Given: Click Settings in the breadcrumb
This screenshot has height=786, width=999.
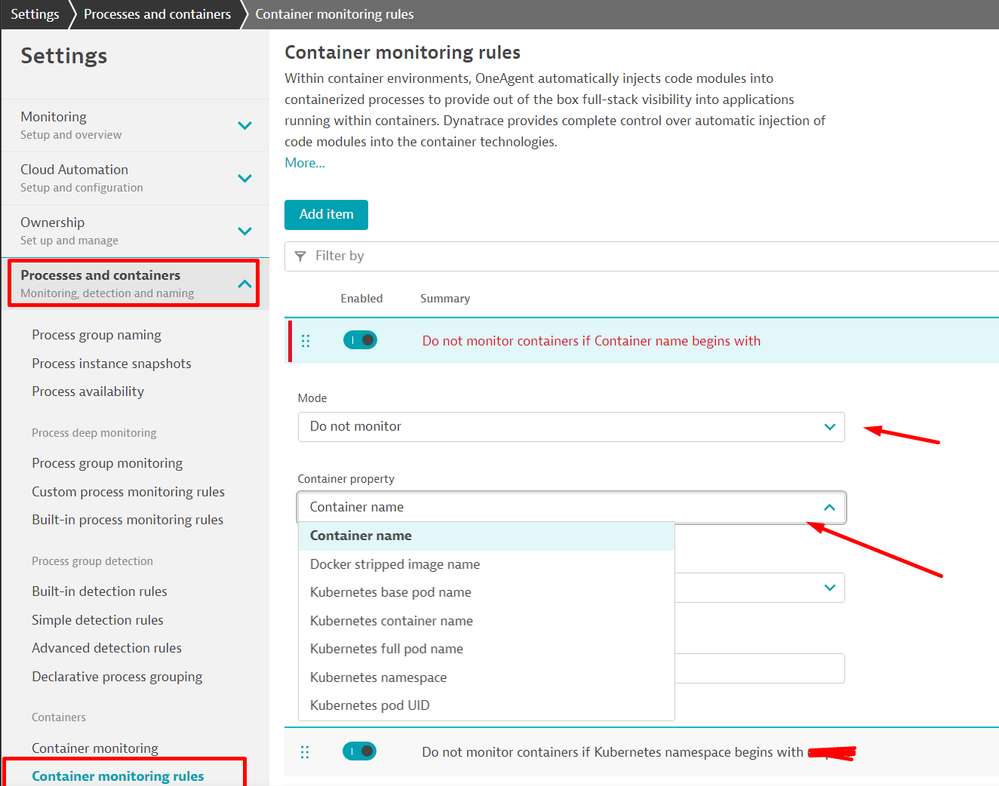Looking at the screenshot, I should [x=35, y=14].
